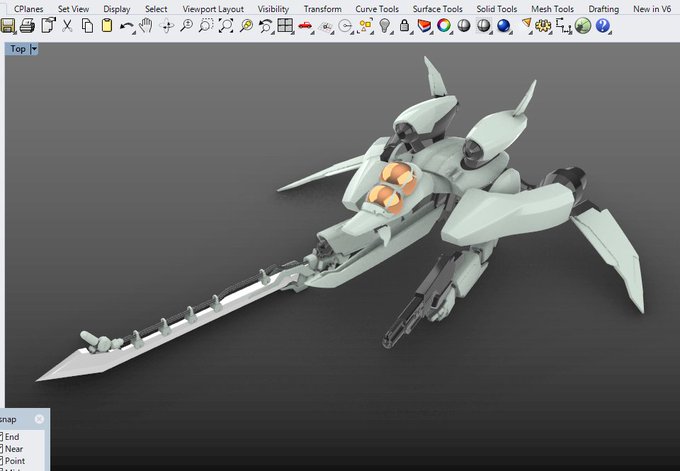Click the Top viewport title label
This screenshot has height=471, width=680.
[18, 49]
